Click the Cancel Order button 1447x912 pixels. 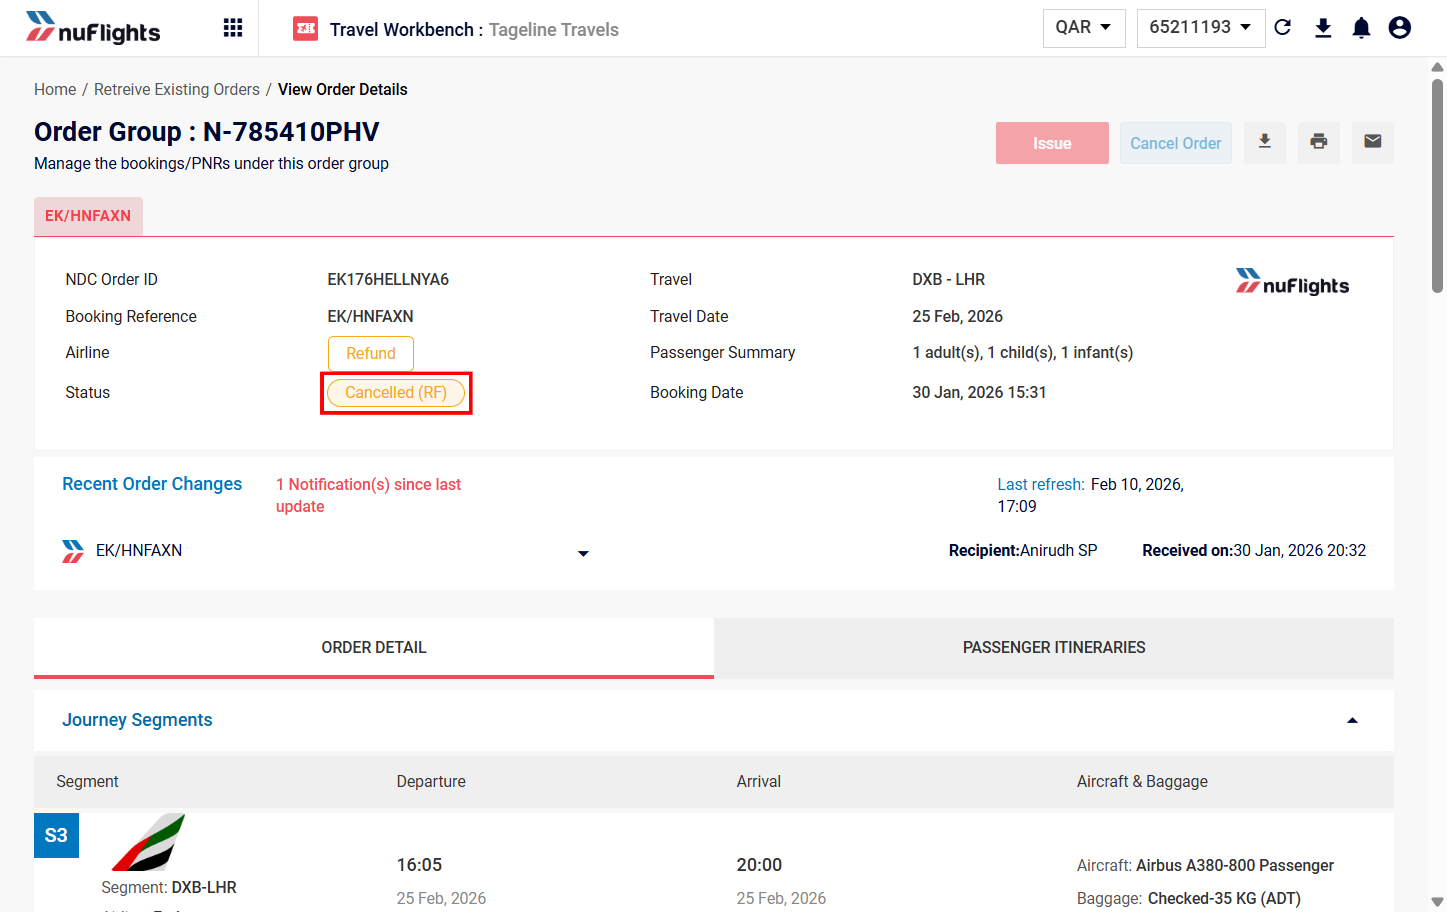[1176, 143]
